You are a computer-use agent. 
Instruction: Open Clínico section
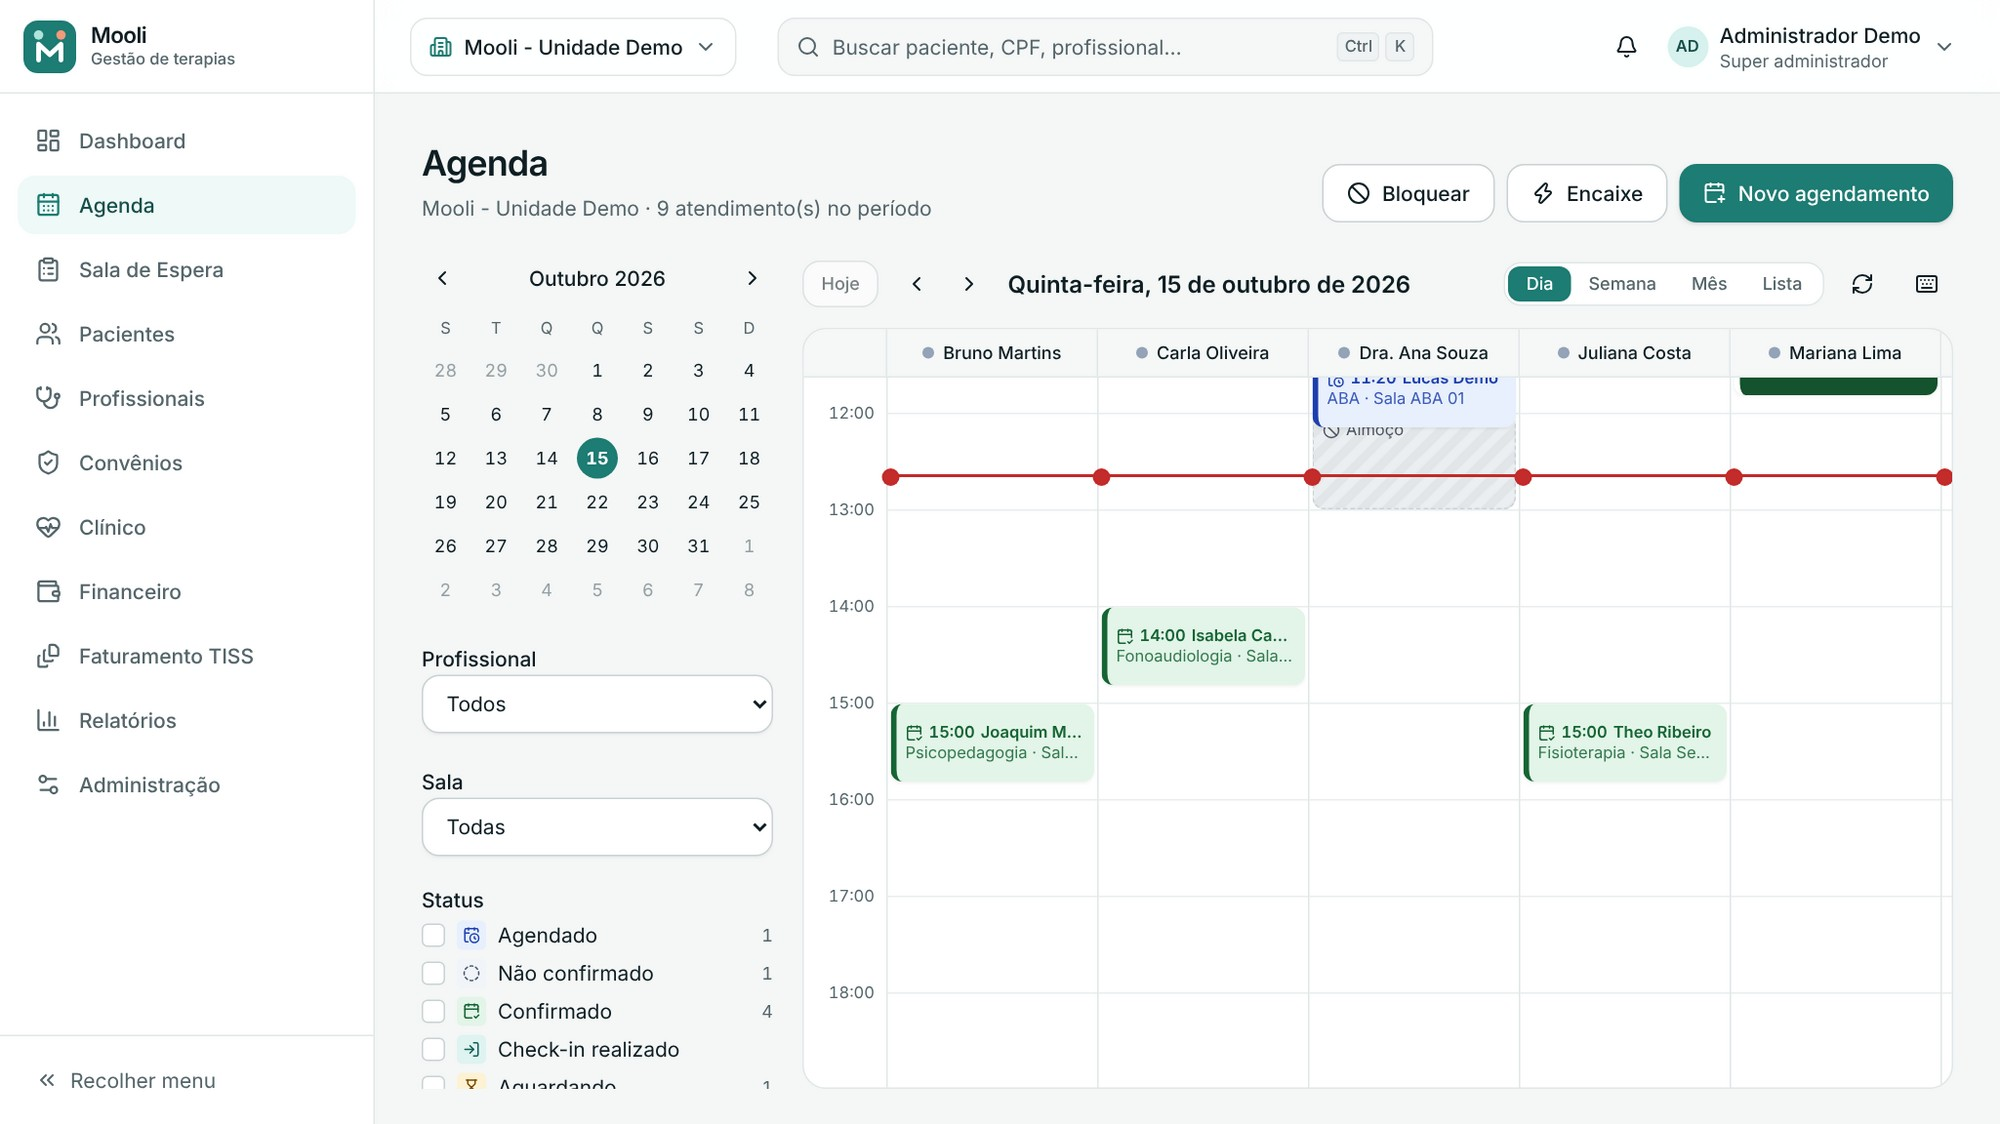coord(187,527)
